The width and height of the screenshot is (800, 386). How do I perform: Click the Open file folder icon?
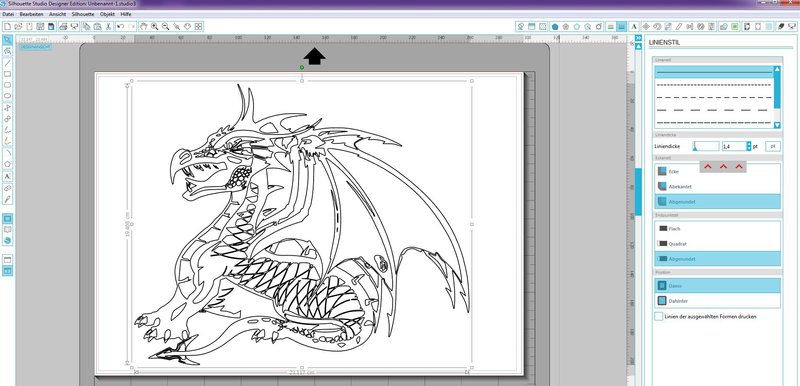18,26
